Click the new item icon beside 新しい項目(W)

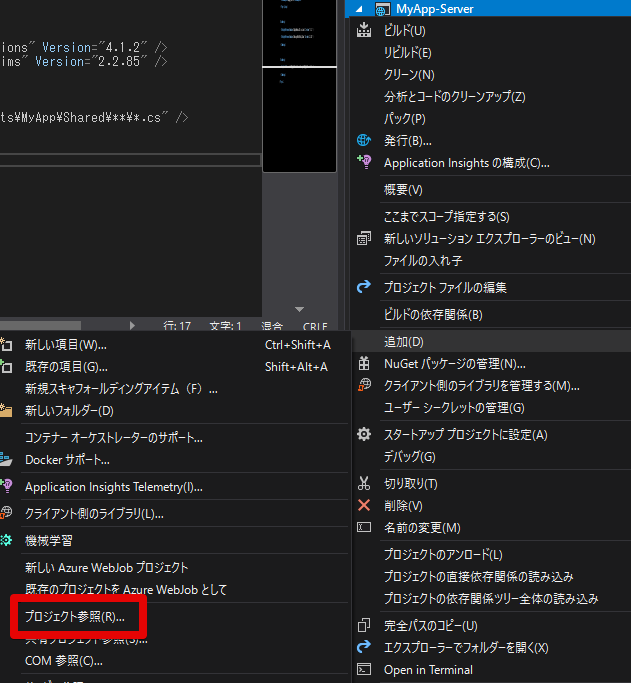click(6, 345)
